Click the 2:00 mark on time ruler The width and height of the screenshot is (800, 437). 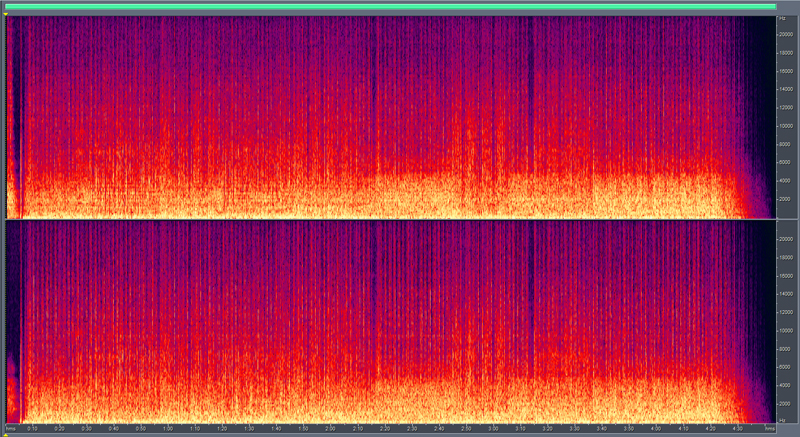pyautogui.click(x=330, y=429)
